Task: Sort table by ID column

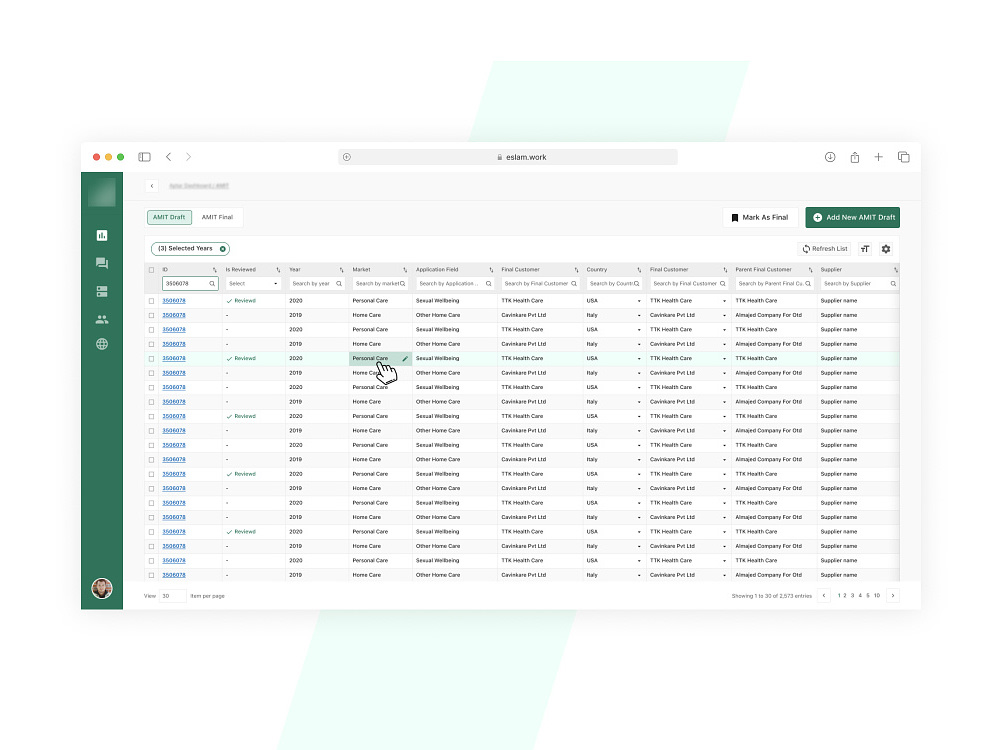Action: point(214,270)
